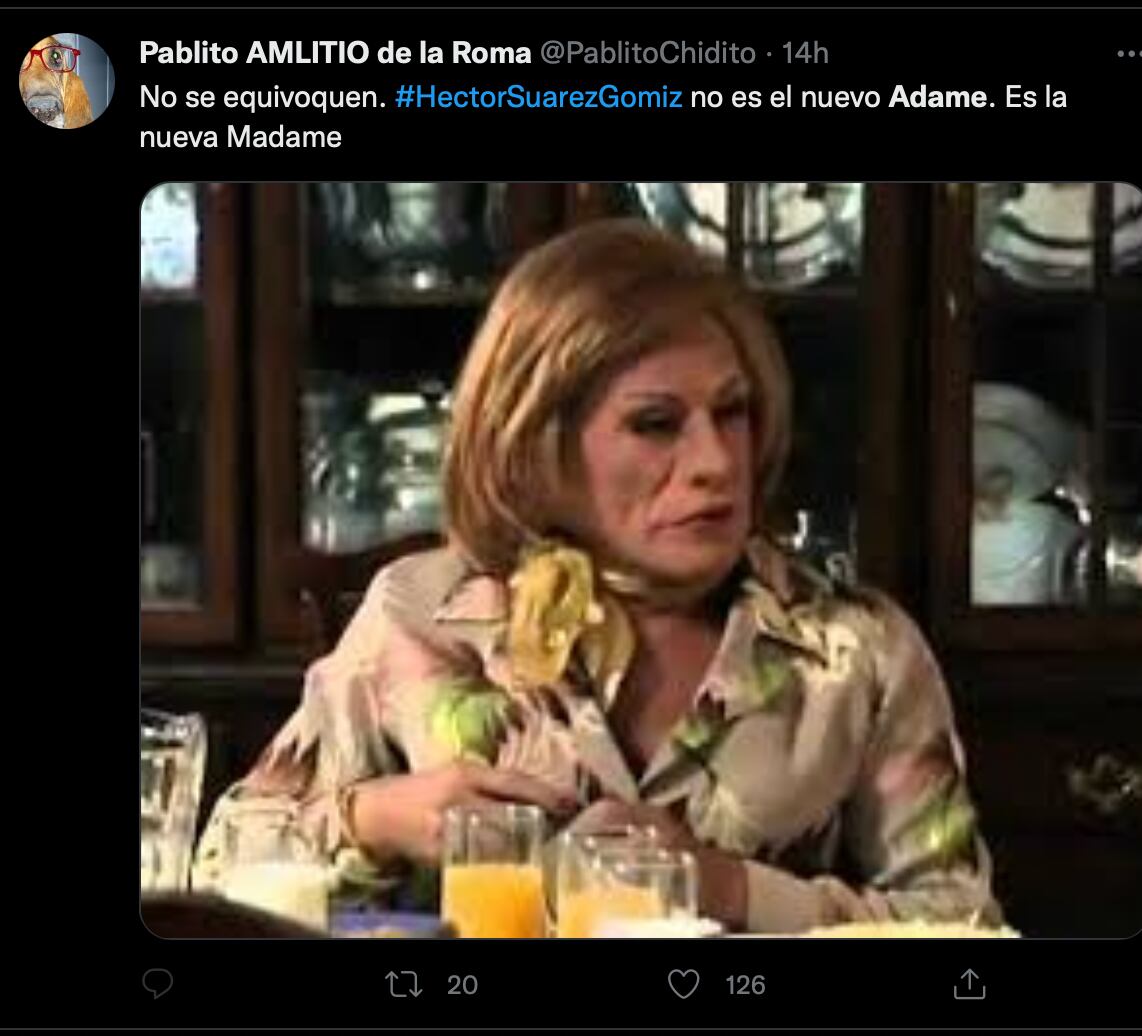This screenshot has height=1036, width=1142.
Task: Open Pablito AMLITIO de la Roma's profile
Action: pos(335,52)
